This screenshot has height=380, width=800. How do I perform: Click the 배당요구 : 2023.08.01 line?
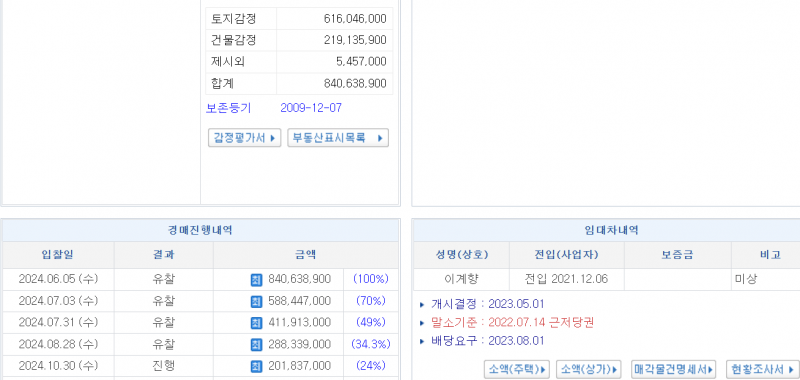[x=488, y=341]
